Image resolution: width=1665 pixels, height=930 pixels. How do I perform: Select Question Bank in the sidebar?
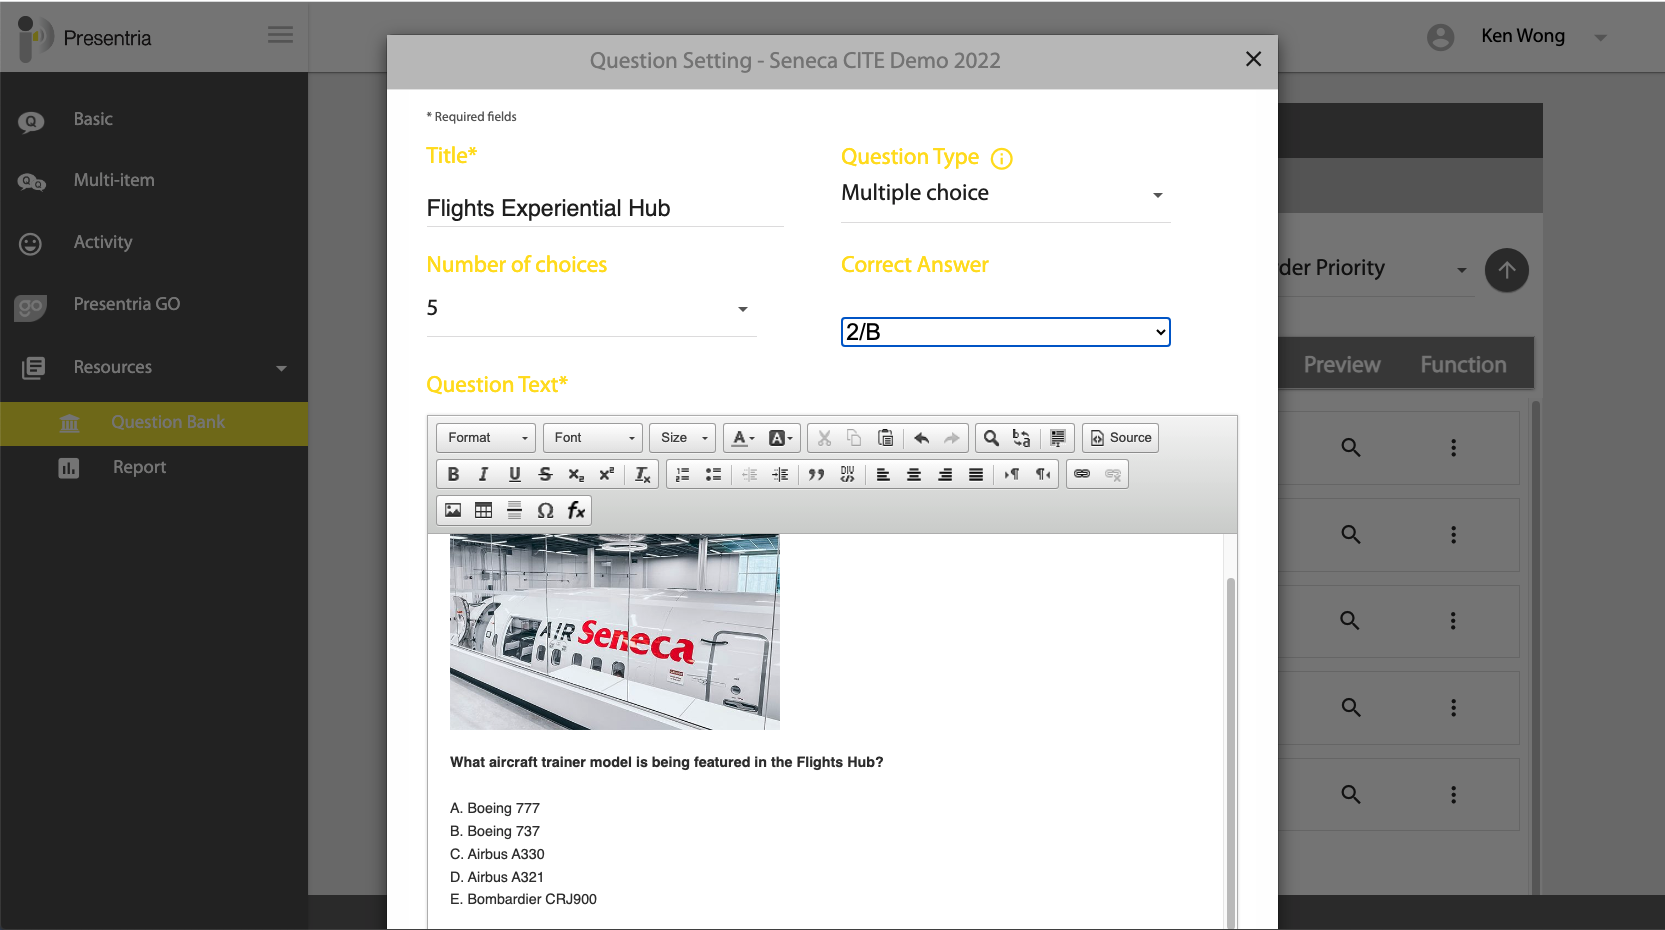click(154, 423)
